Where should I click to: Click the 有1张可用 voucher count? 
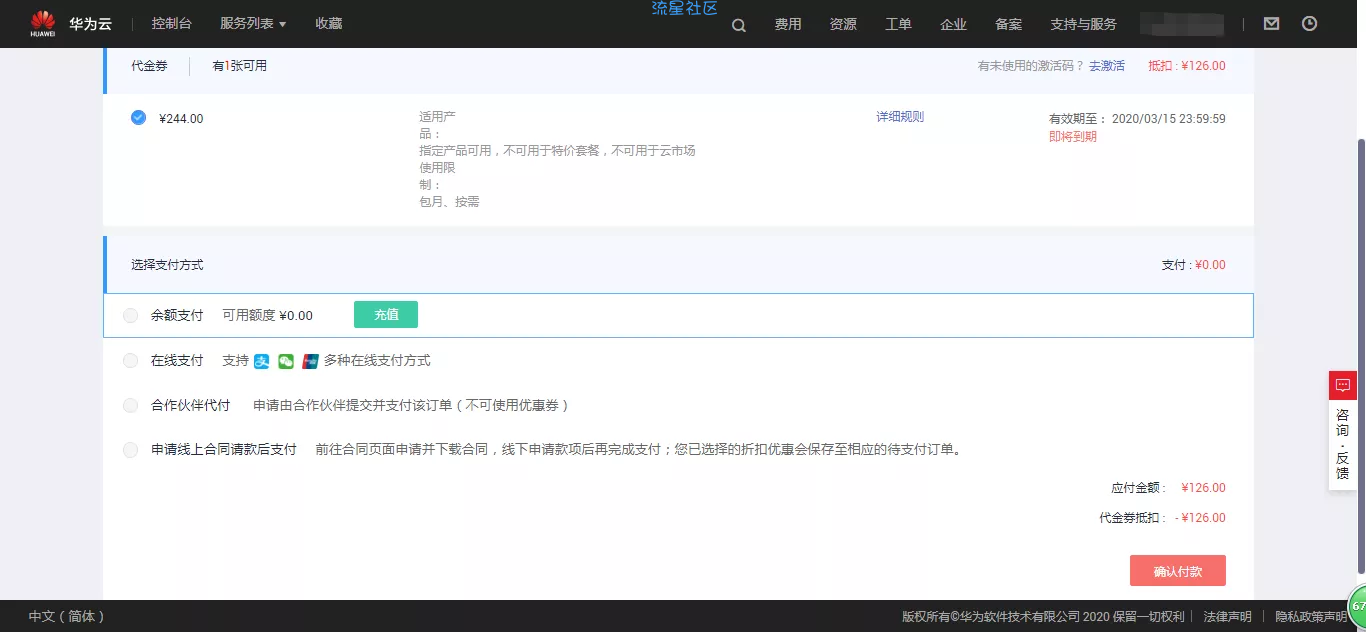239,66
